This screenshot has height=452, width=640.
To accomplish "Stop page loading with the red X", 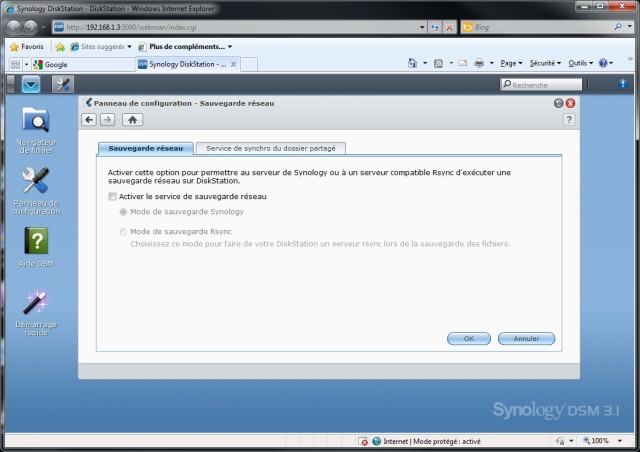I will tap(449, 27).
